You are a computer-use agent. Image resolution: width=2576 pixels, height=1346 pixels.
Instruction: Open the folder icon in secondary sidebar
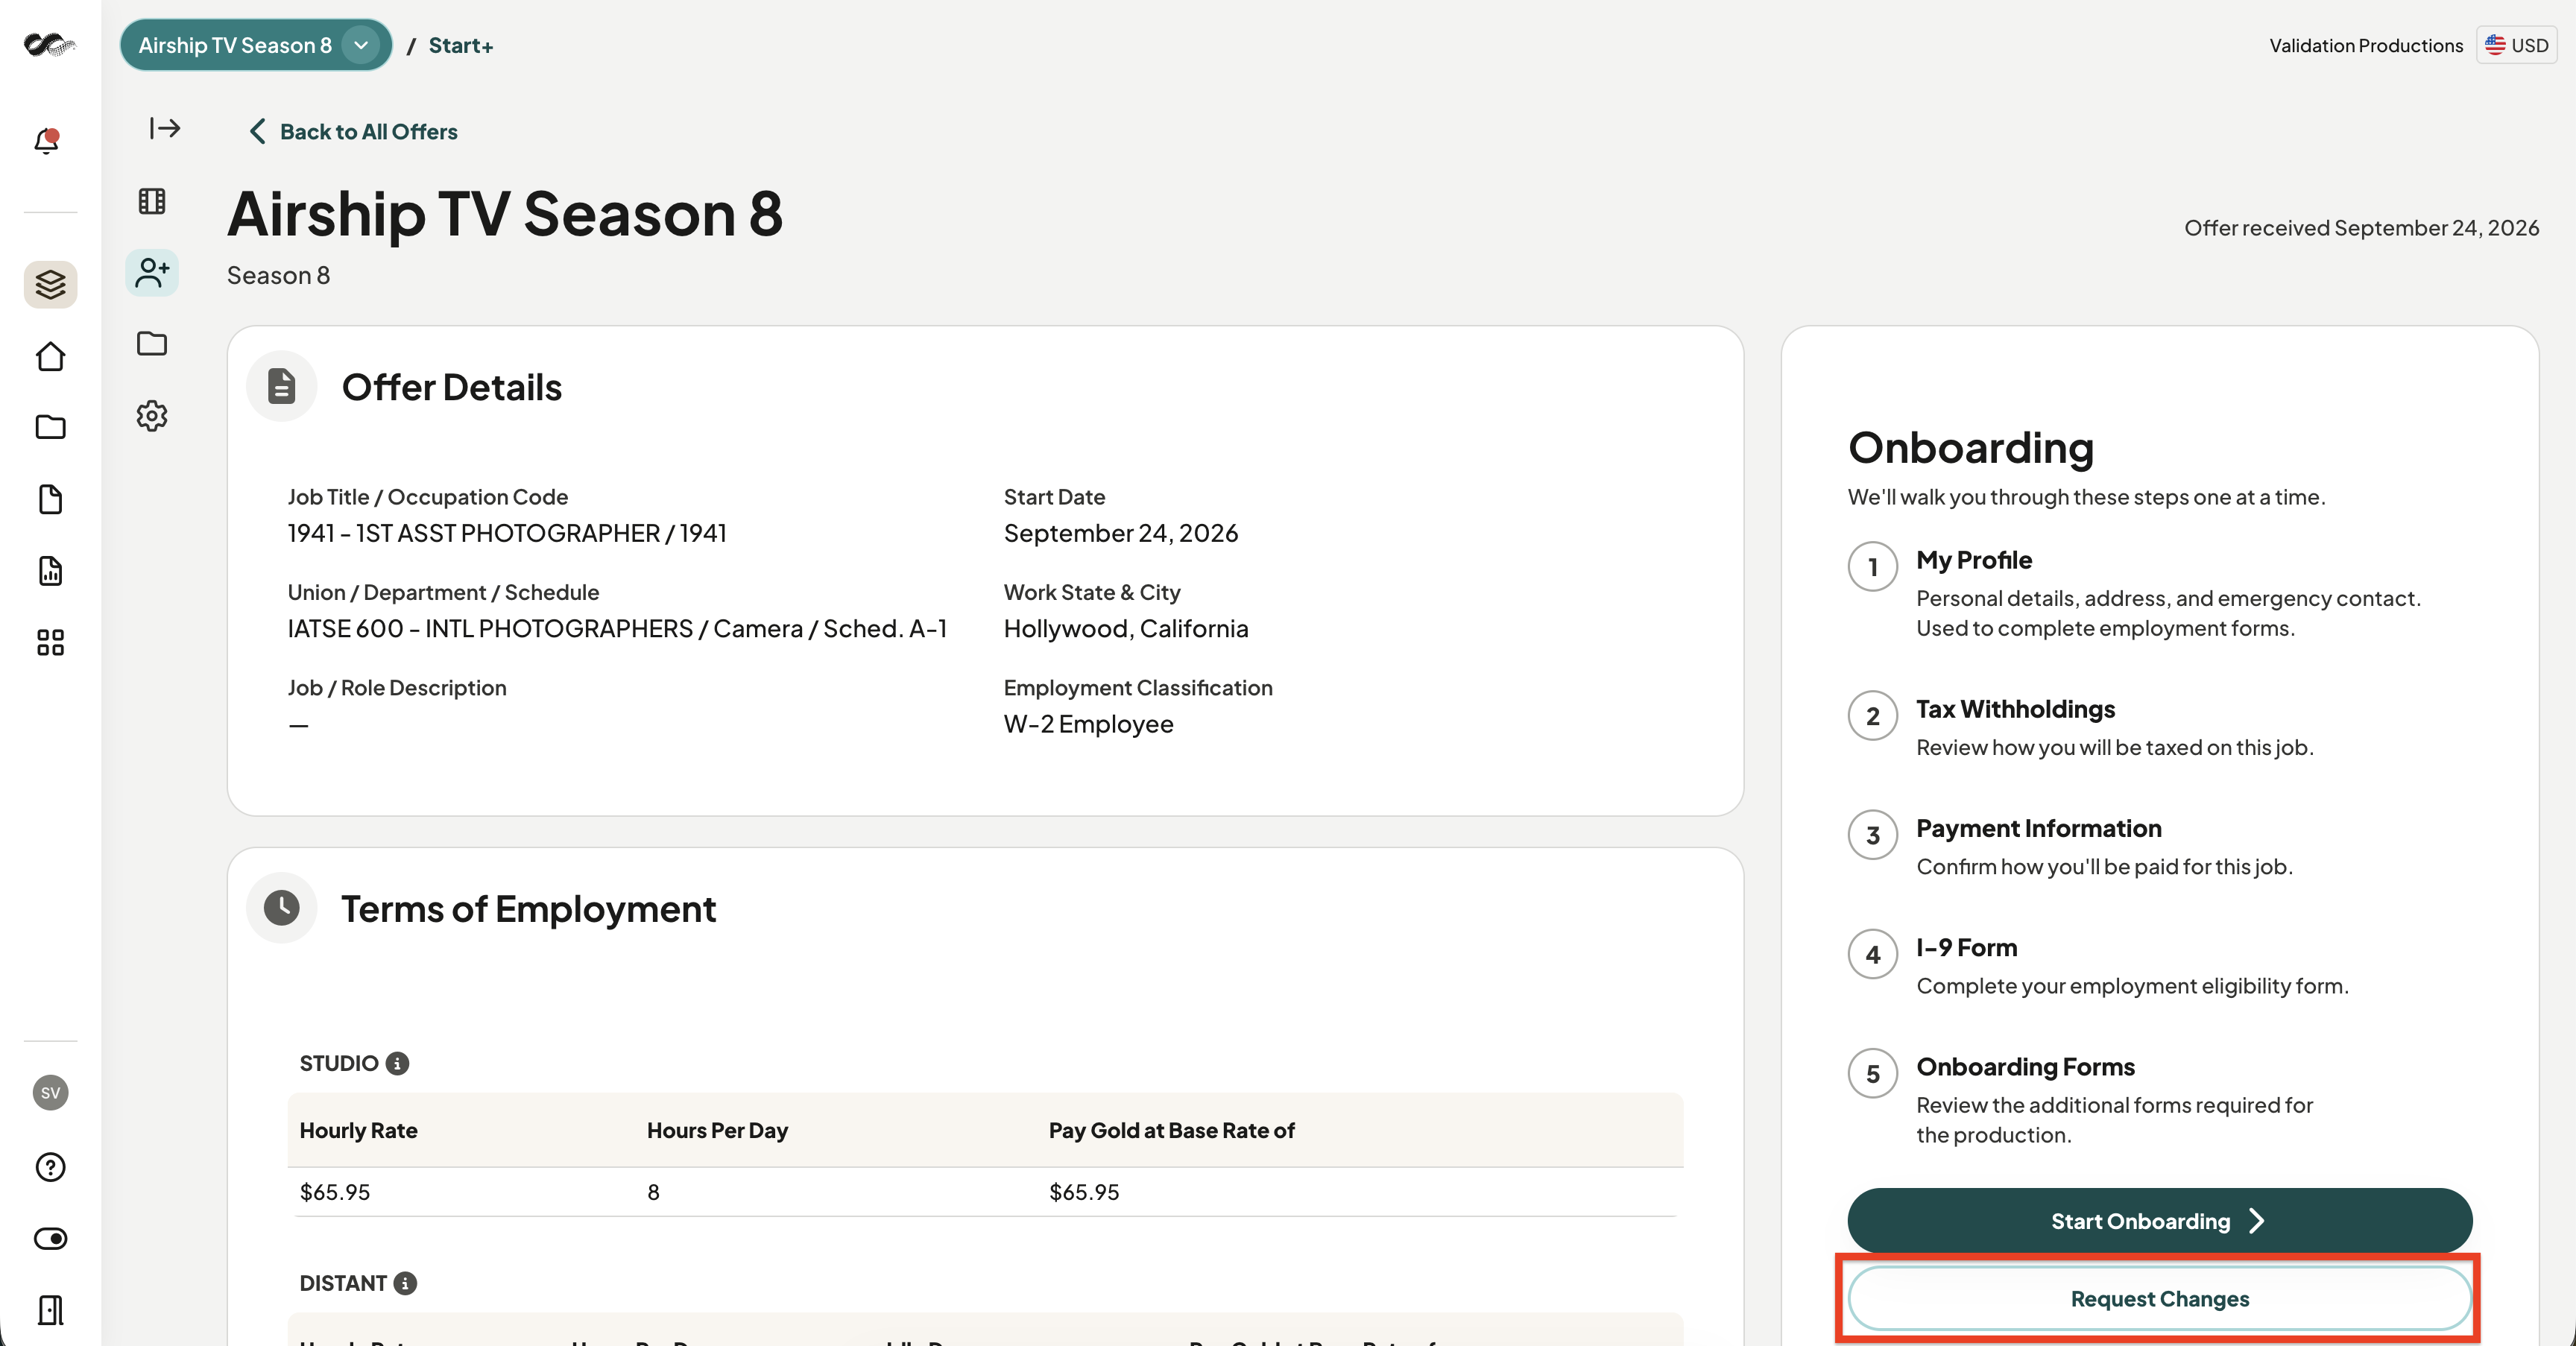coord(152,344)
